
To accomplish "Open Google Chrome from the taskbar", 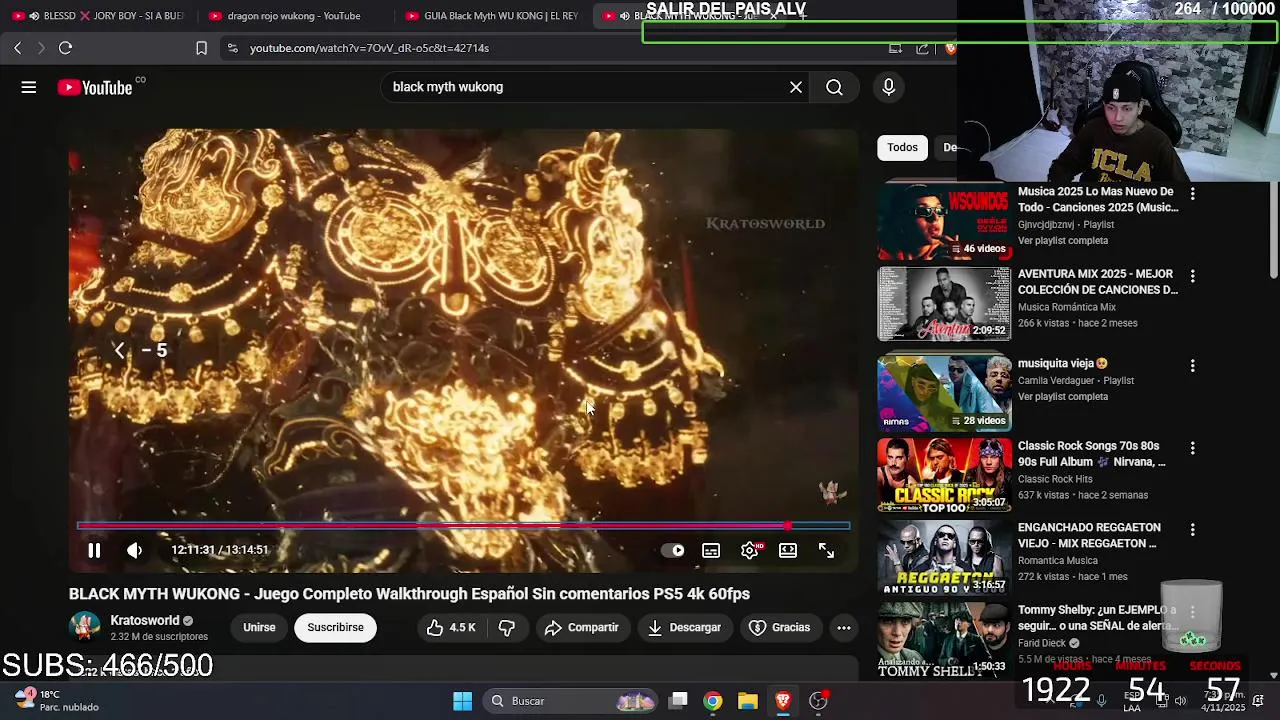I will [x=713, y=701].
